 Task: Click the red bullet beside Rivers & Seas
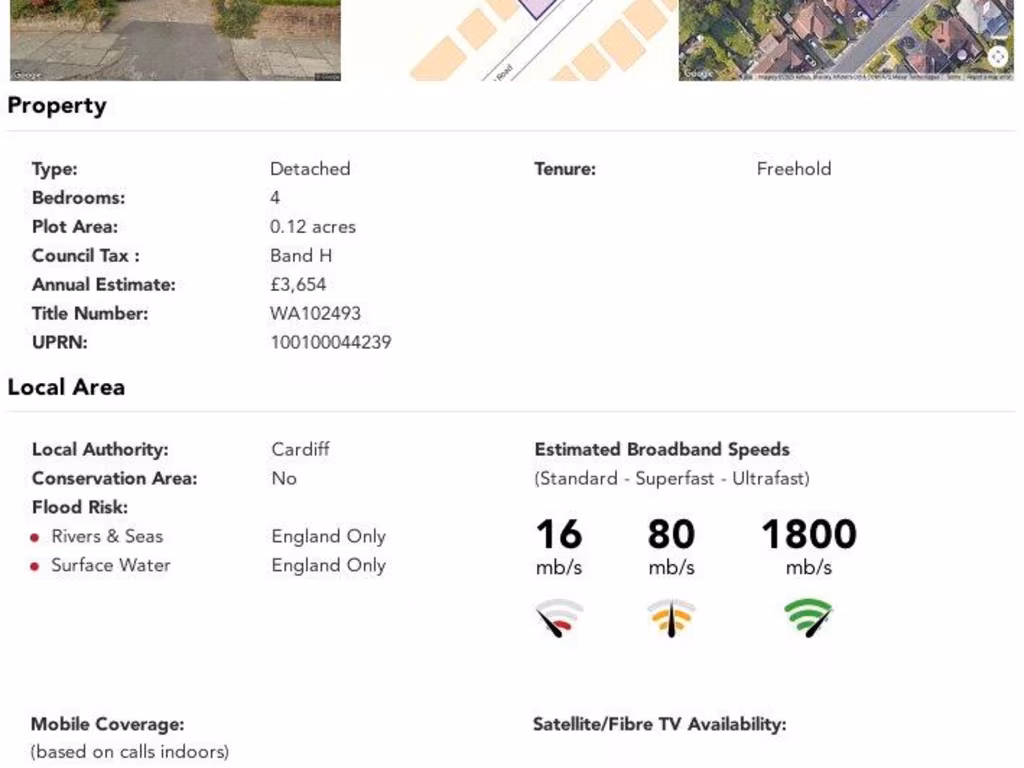[x=35, y=537]
